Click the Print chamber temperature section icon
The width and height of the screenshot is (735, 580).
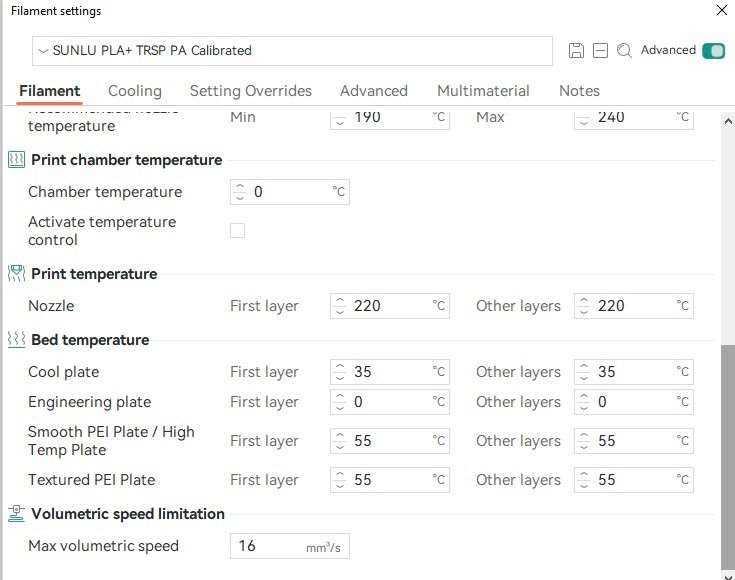[16, 160]
